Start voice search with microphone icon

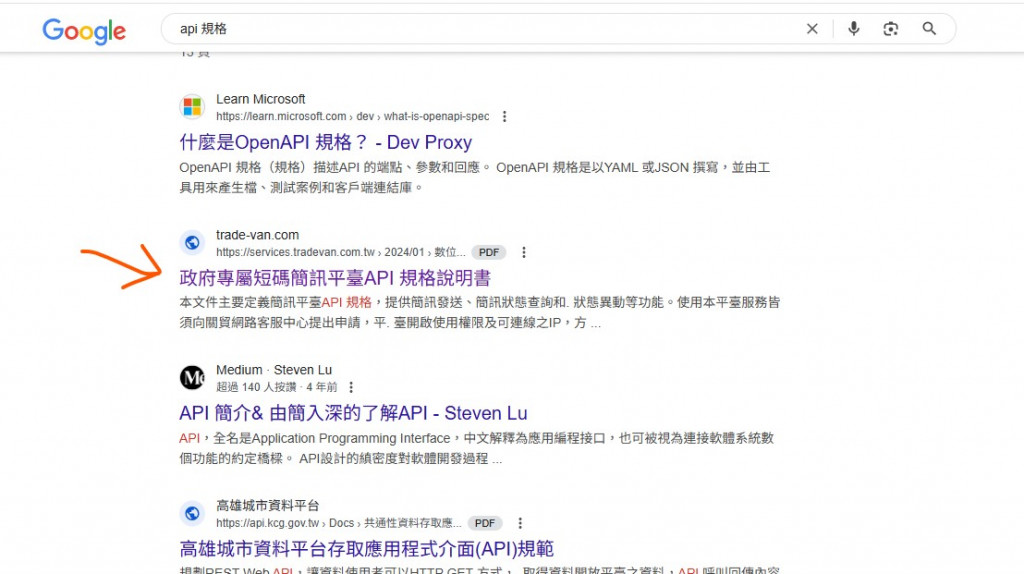click(x=854, y=29)
